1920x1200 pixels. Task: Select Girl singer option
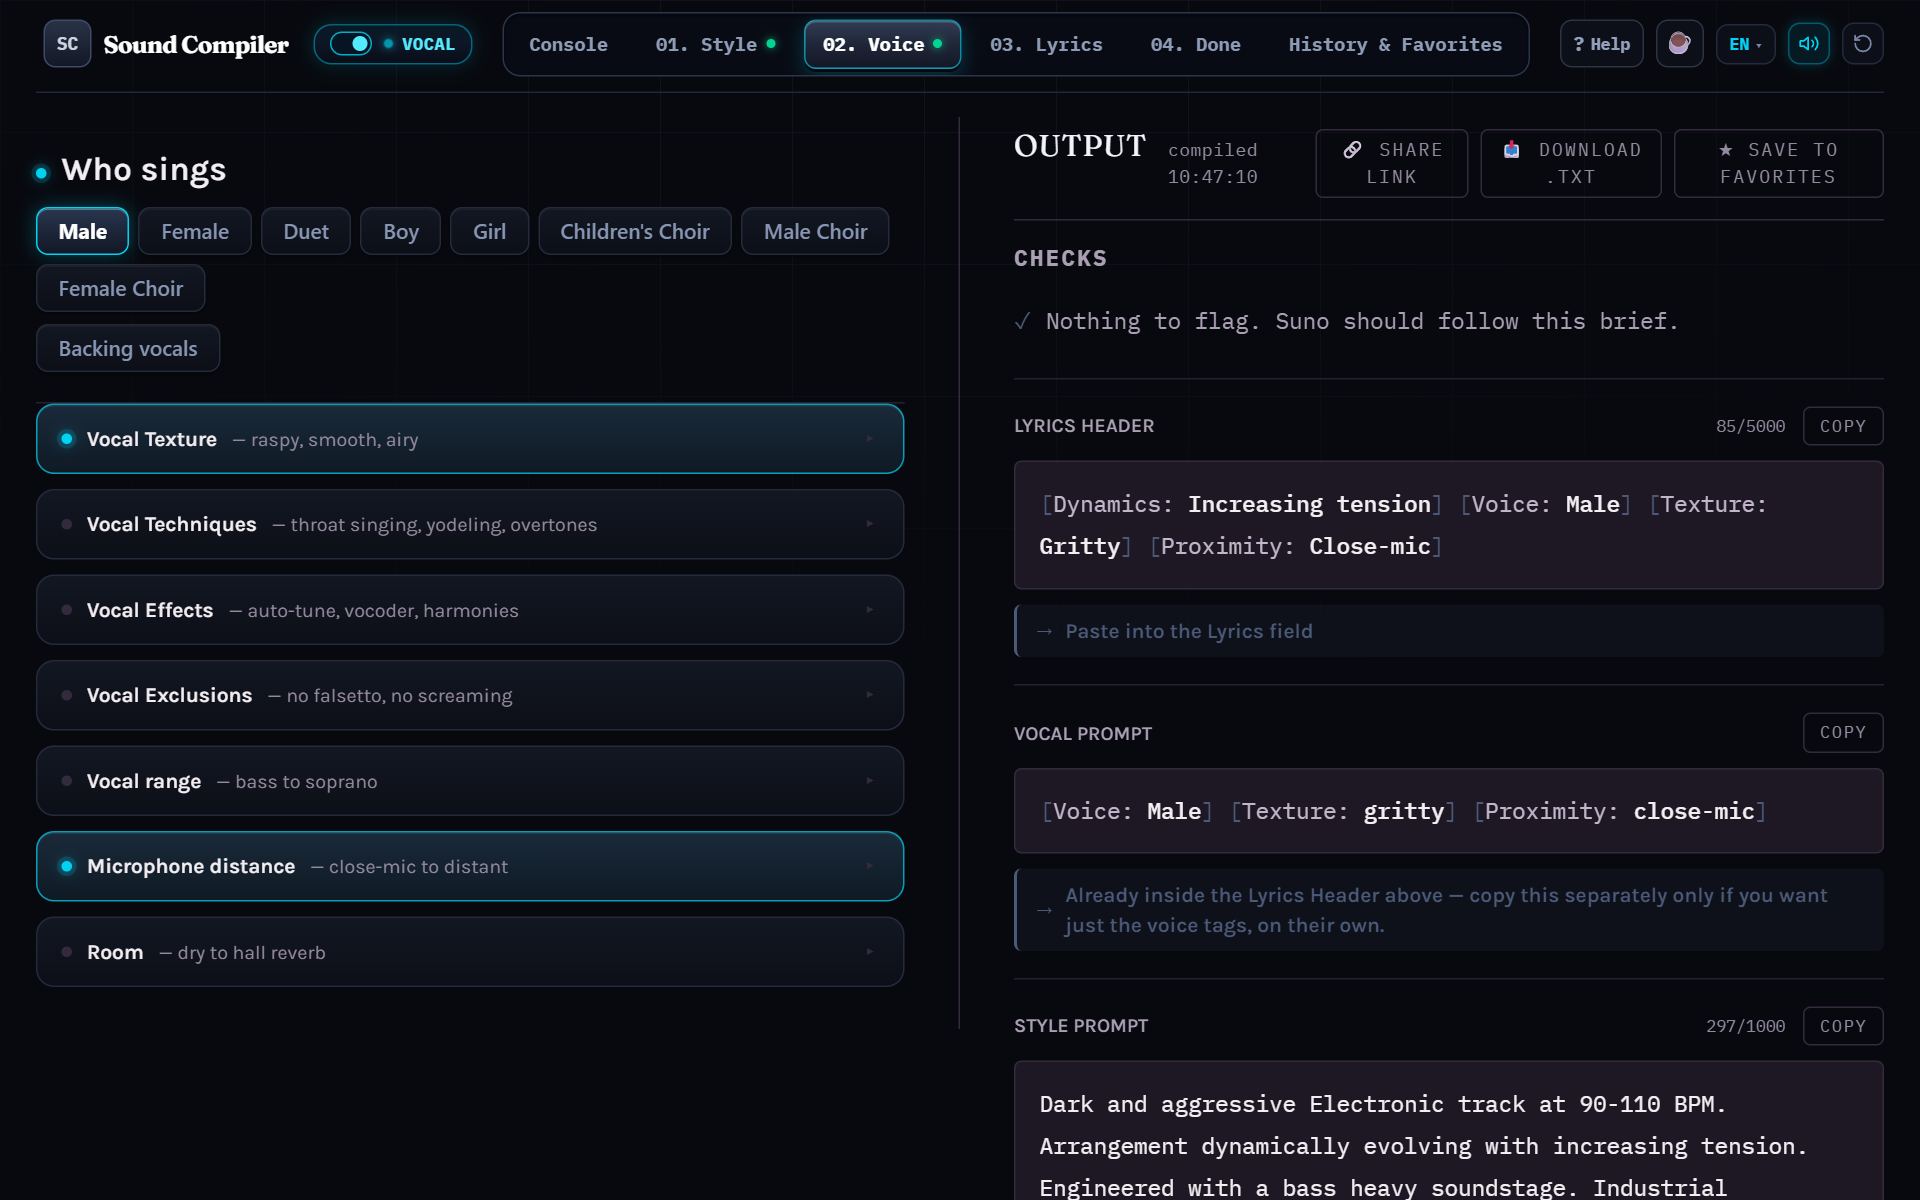(x=489, y=231)
